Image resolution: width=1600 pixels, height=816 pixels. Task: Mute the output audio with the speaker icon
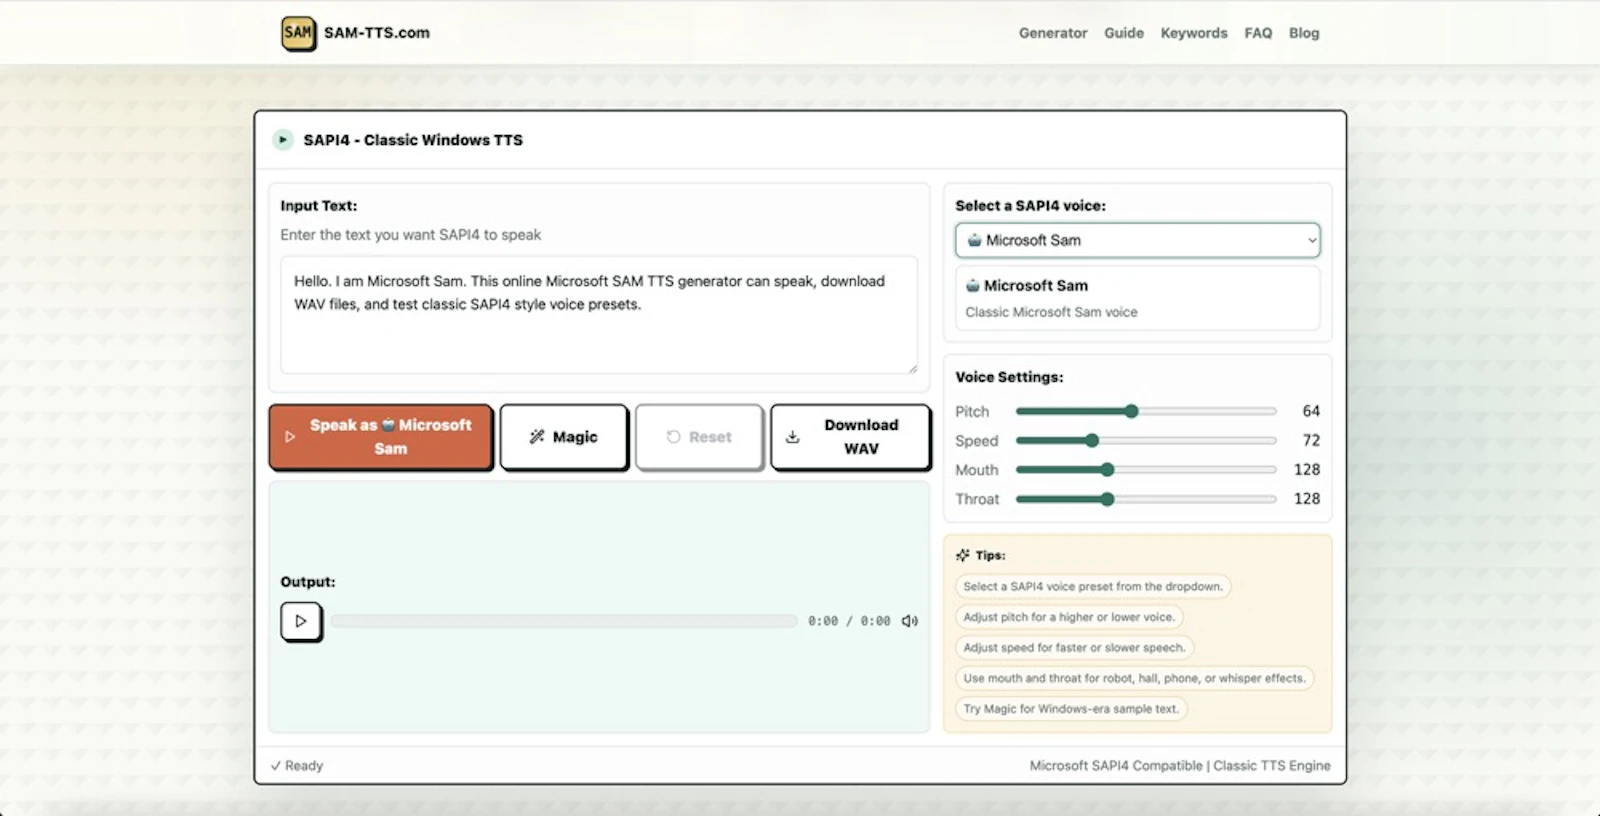click(910, 621)
